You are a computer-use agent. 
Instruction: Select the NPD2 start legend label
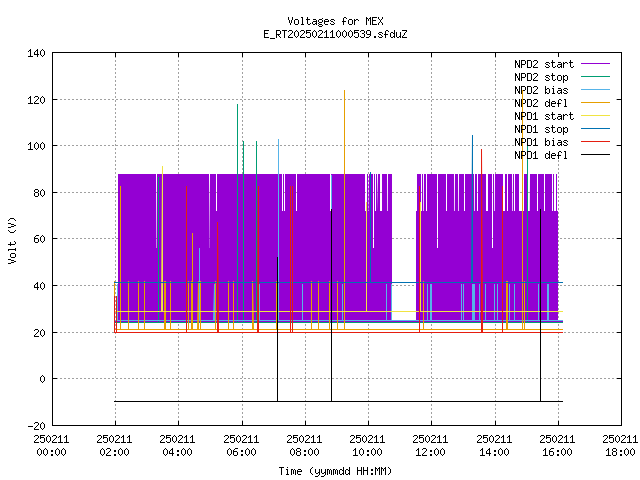coord(544,64)
